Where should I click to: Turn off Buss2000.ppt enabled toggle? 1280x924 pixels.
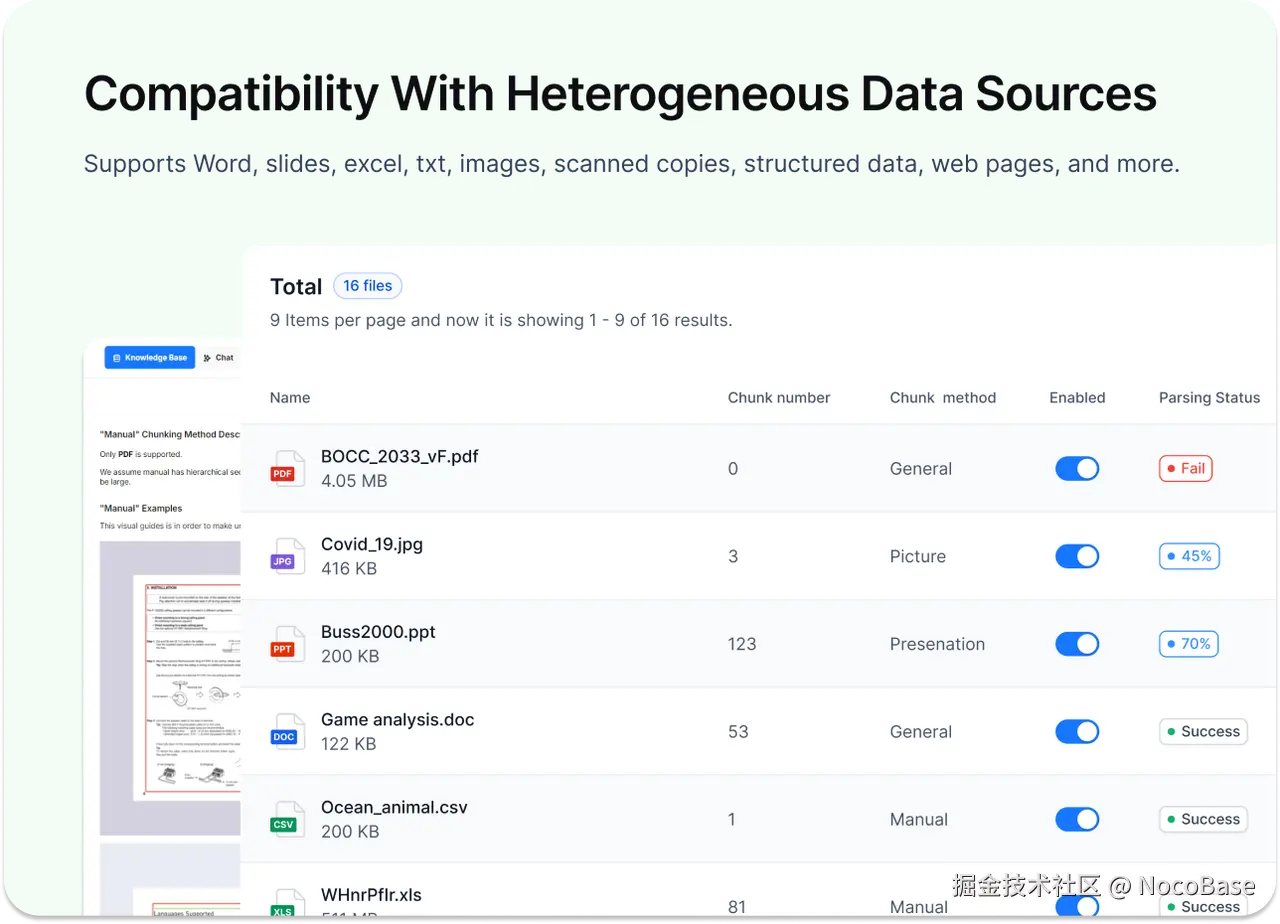[x=1077, y=644]
